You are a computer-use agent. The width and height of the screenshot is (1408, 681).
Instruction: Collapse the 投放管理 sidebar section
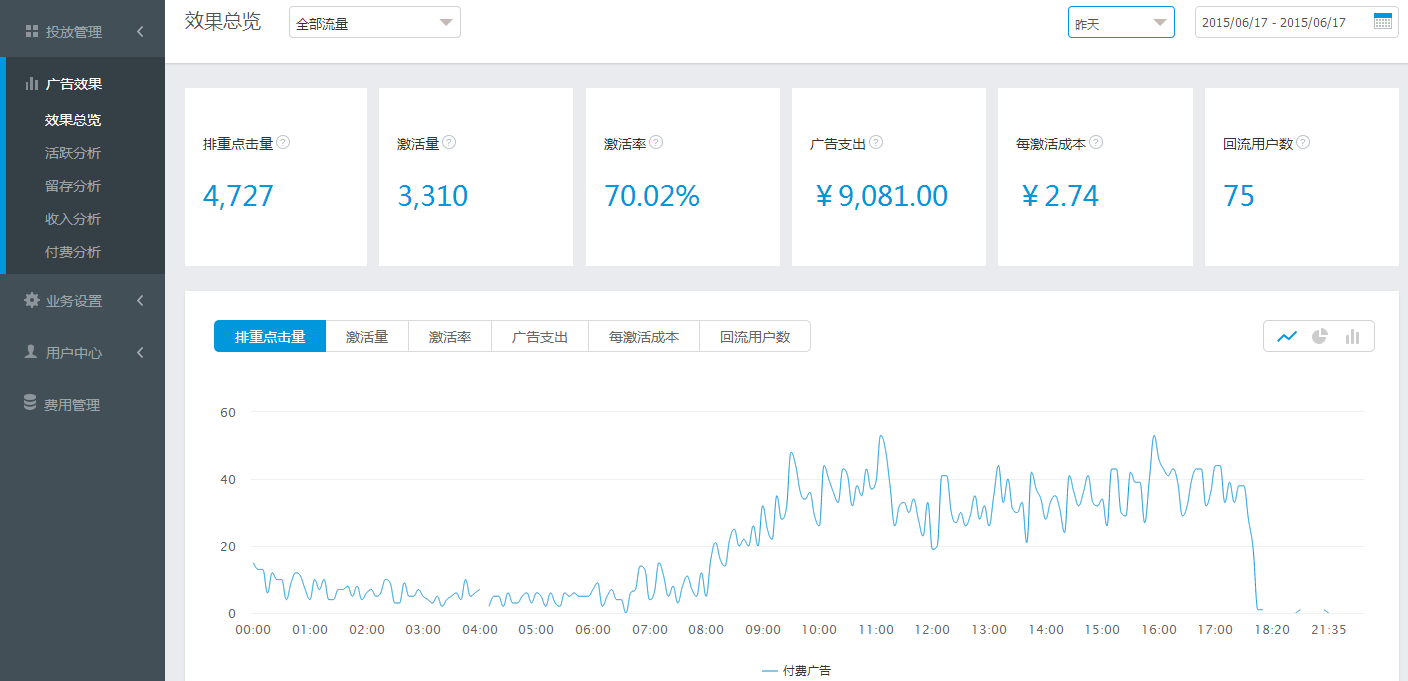pyautogui.click(x=139, y=30)
